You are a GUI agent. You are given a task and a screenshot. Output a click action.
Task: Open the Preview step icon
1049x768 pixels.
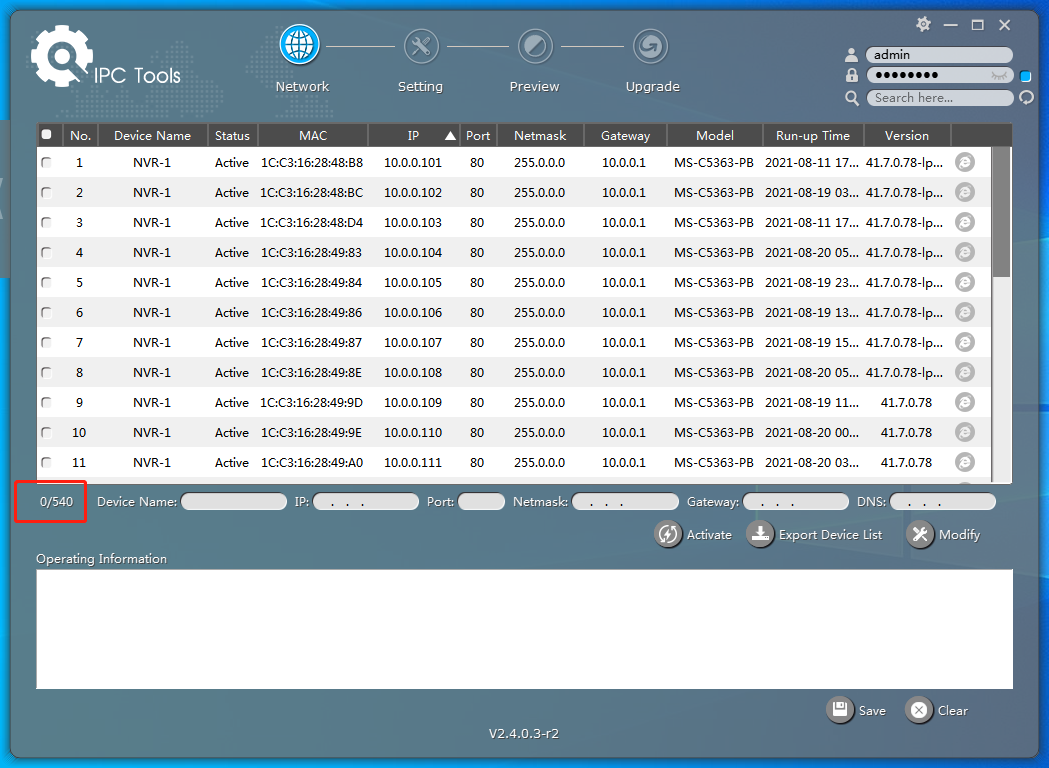pos(535,46)
